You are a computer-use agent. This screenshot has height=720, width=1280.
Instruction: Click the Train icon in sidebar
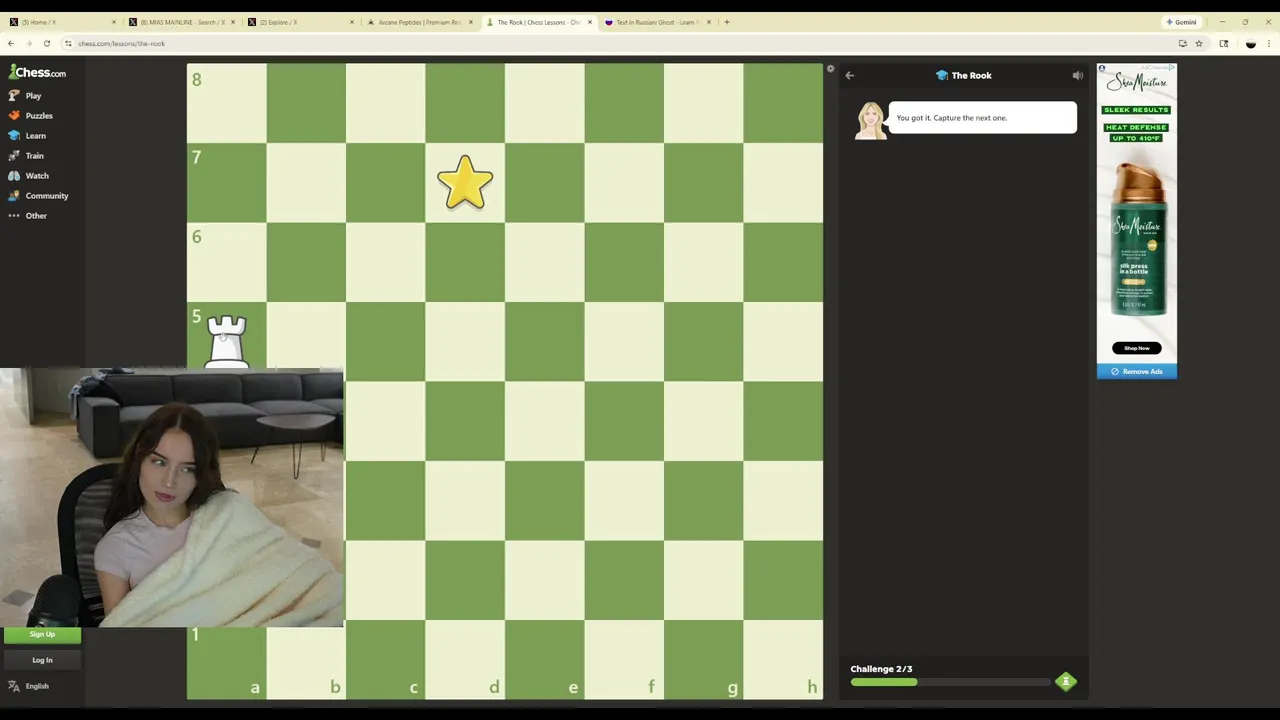tap(13, 155)
